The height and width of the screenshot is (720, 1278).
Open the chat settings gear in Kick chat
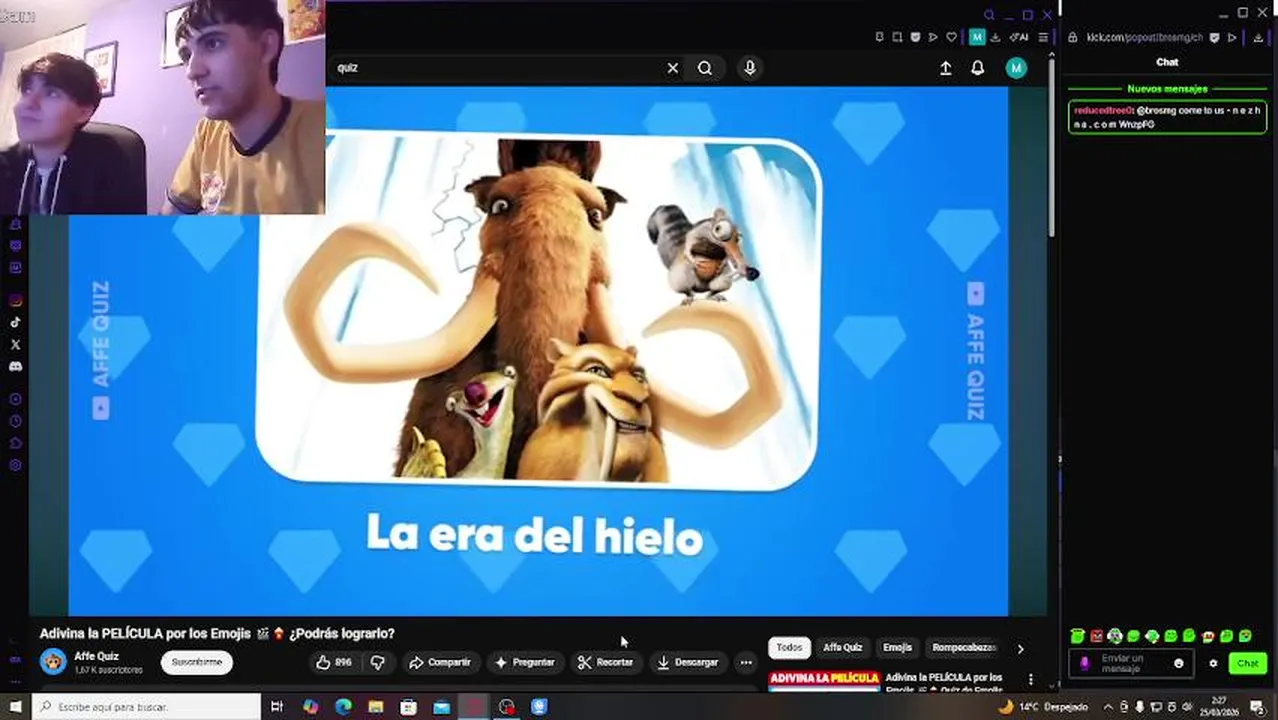click(1213, 663)
